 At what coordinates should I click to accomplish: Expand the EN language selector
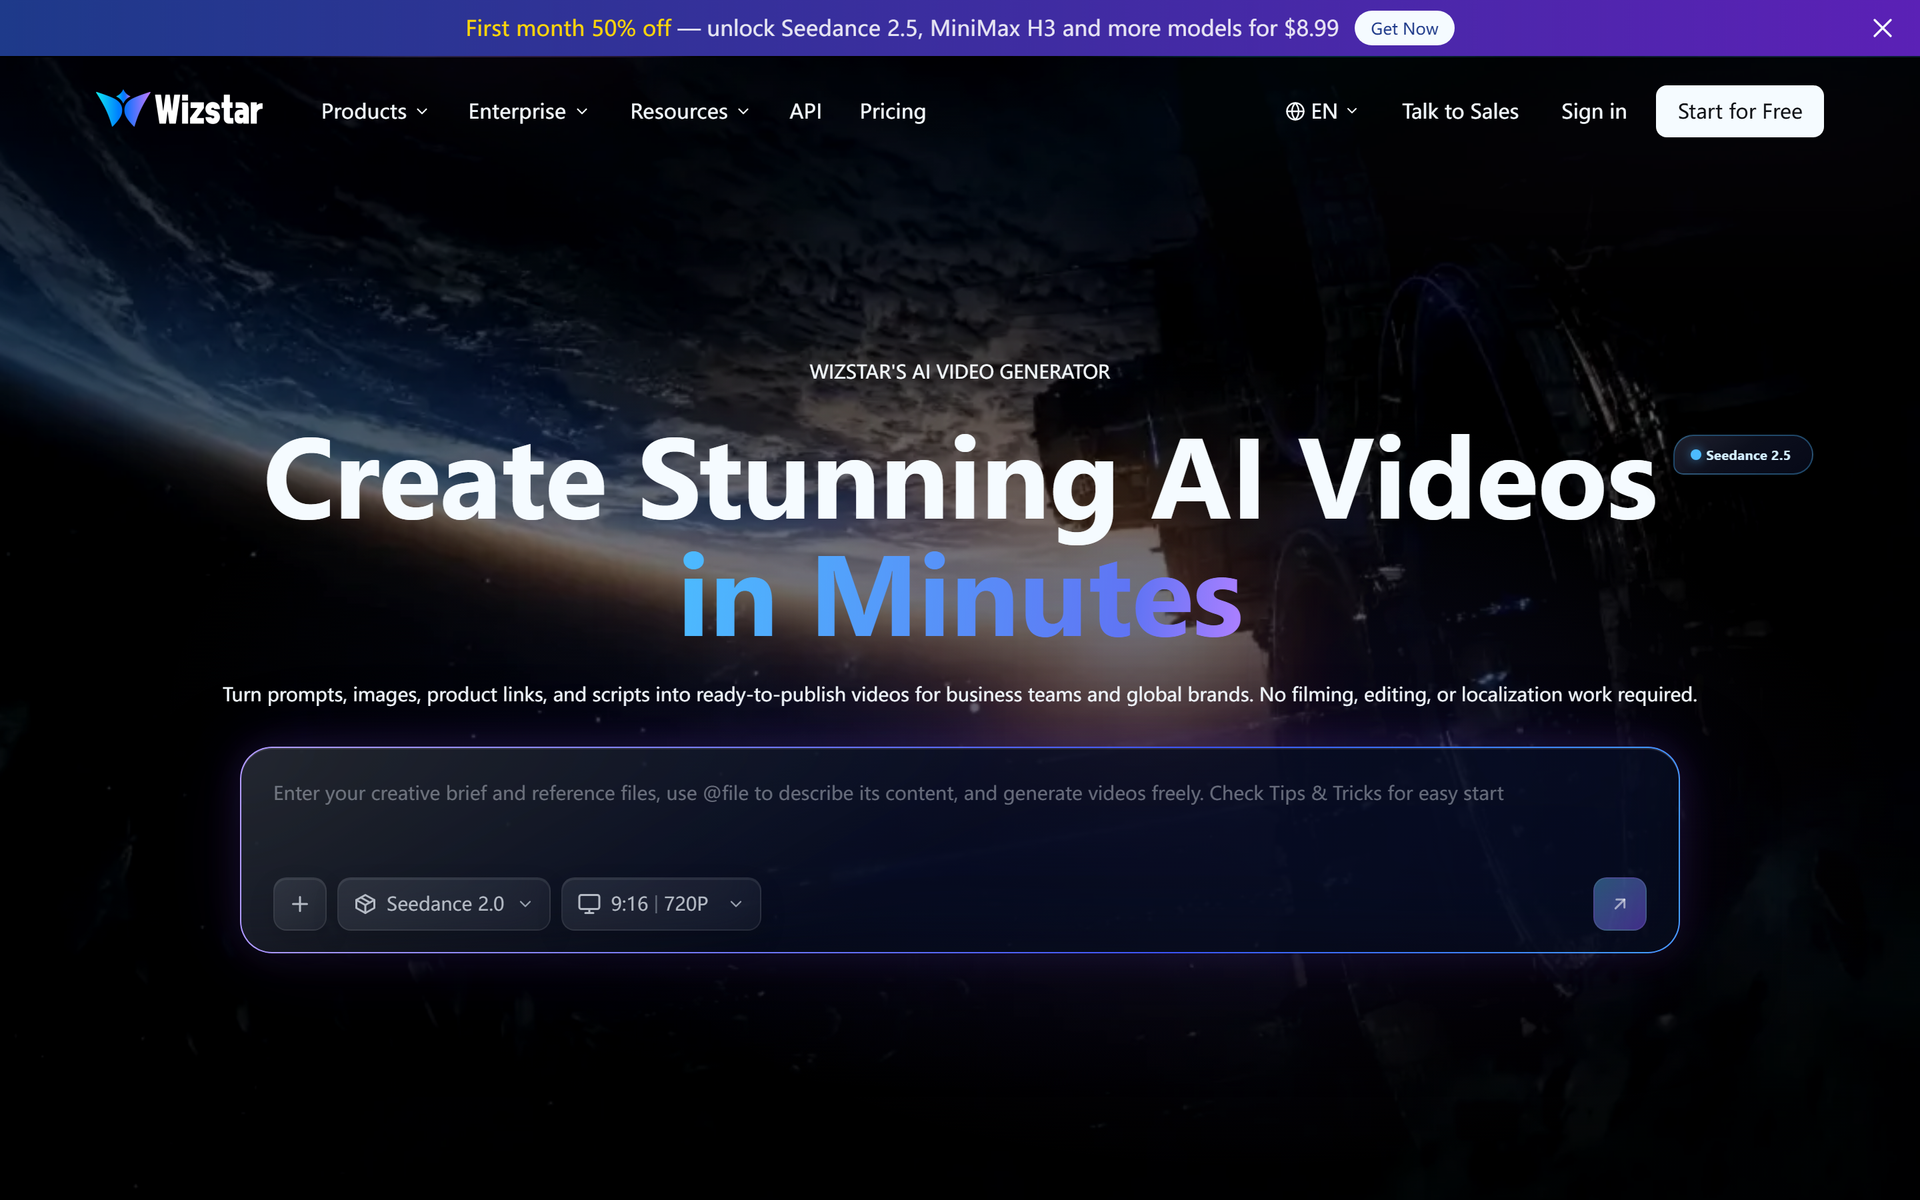(1322, 111)
